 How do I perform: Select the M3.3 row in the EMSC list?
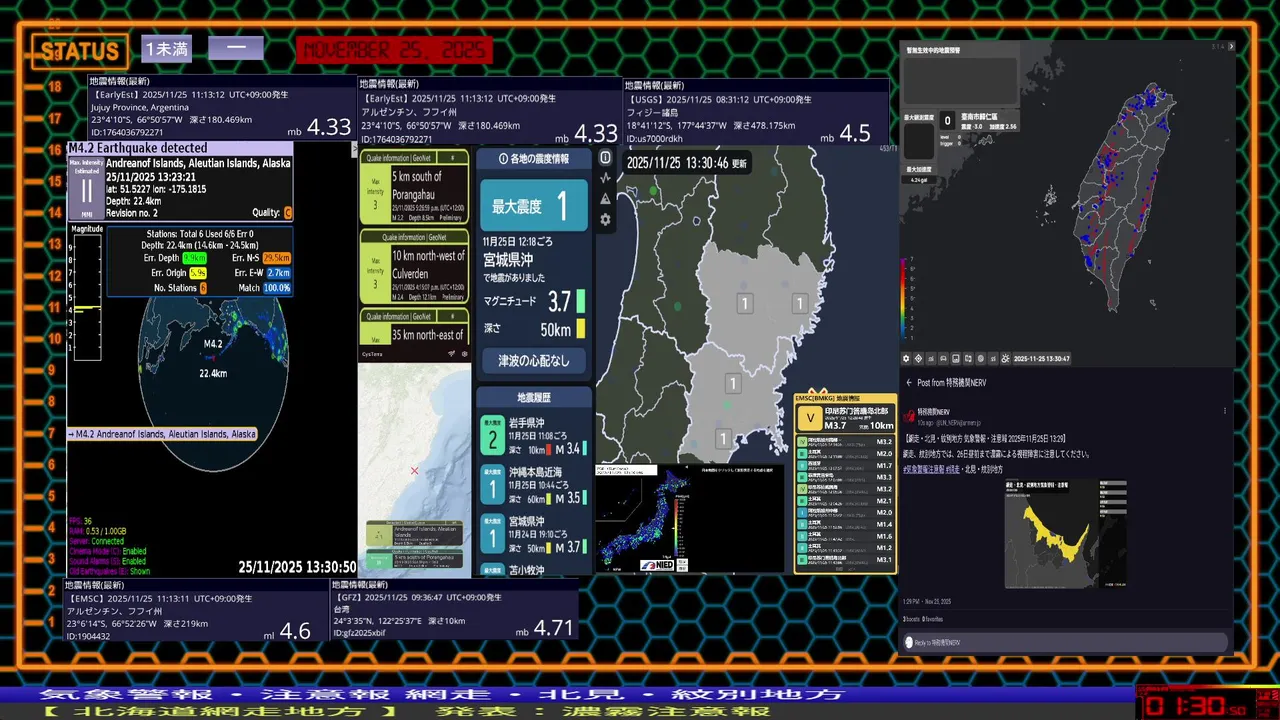click(x=845, y=477)
